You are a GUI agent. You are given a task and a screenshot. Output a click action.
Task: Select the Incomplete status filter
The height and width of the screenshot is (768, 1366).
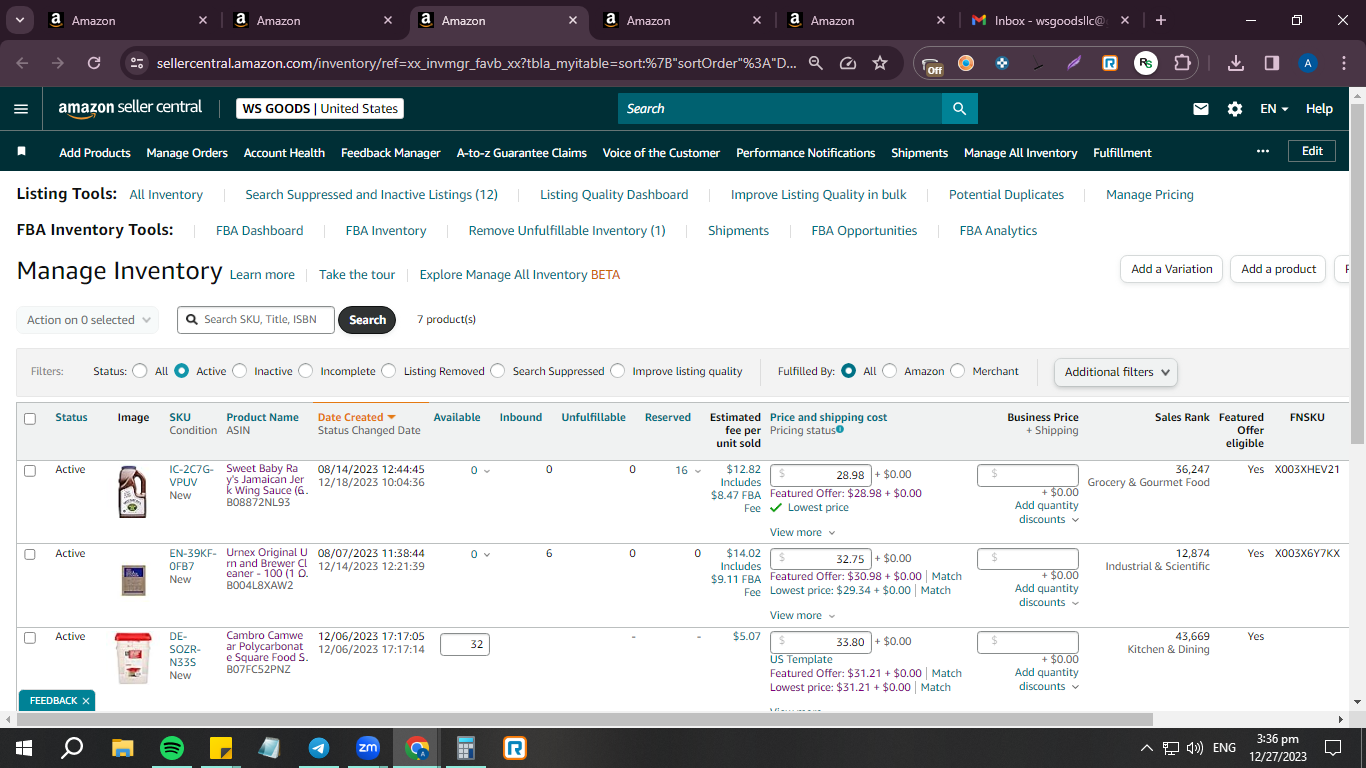[306, 371]
